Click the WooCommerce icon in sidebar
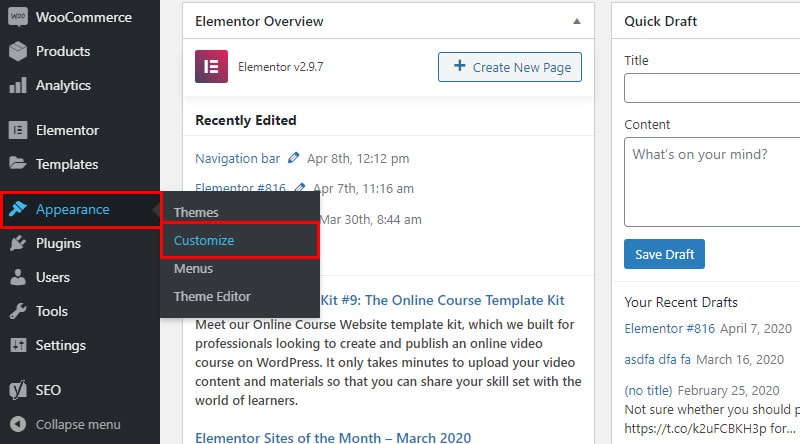800x444 pixels. click(18, 17)
